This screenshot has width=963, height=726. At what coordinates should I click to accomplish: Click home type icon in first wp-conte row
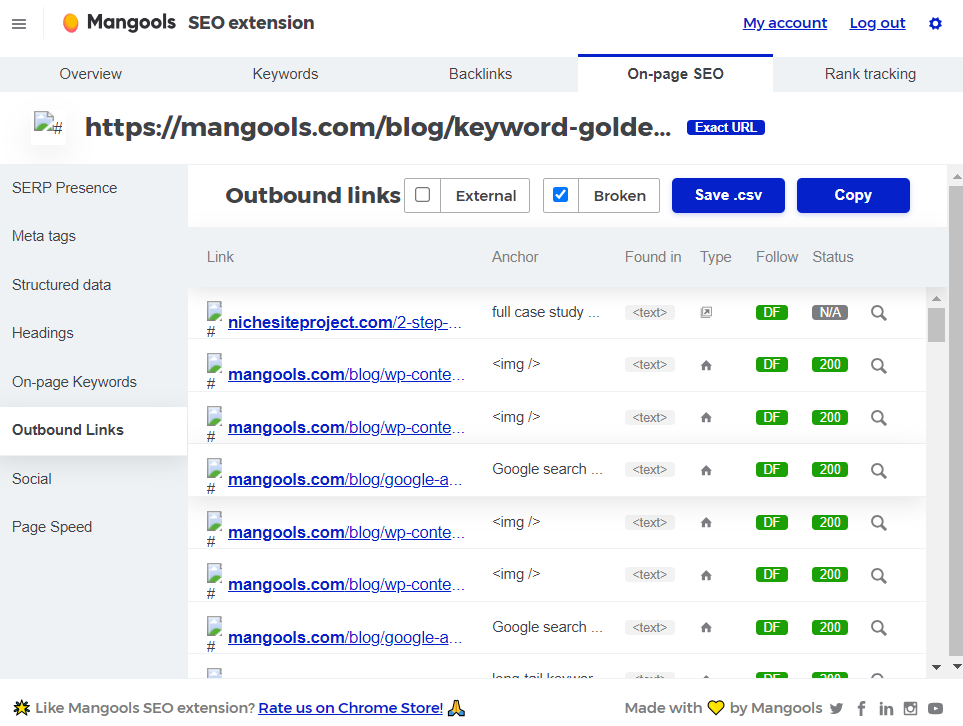[x=706, y=365]
